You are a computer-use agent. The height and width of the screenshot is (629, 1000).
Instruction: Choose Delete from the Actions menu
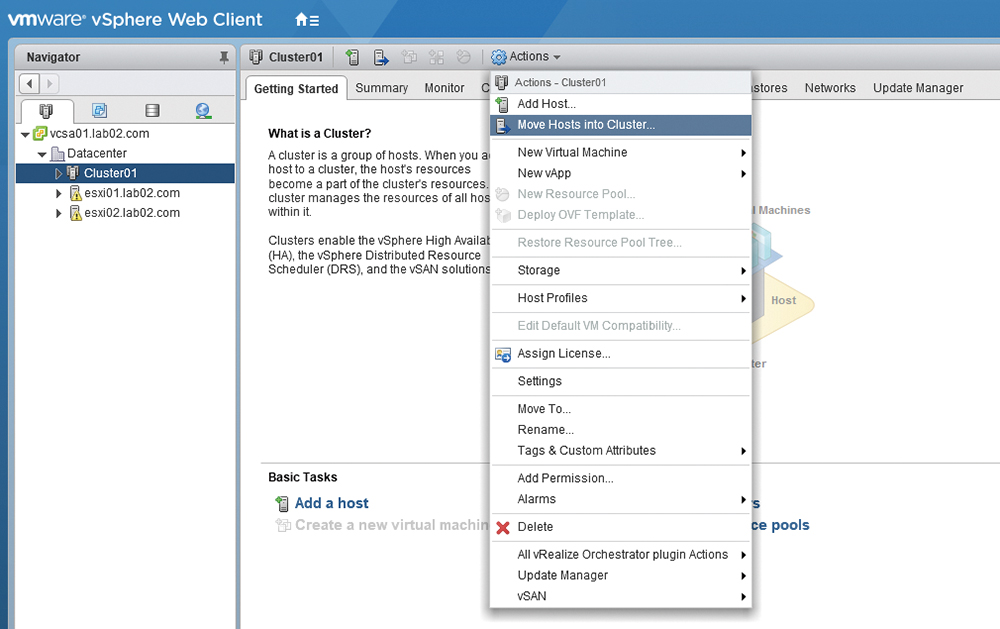point(621,527)
